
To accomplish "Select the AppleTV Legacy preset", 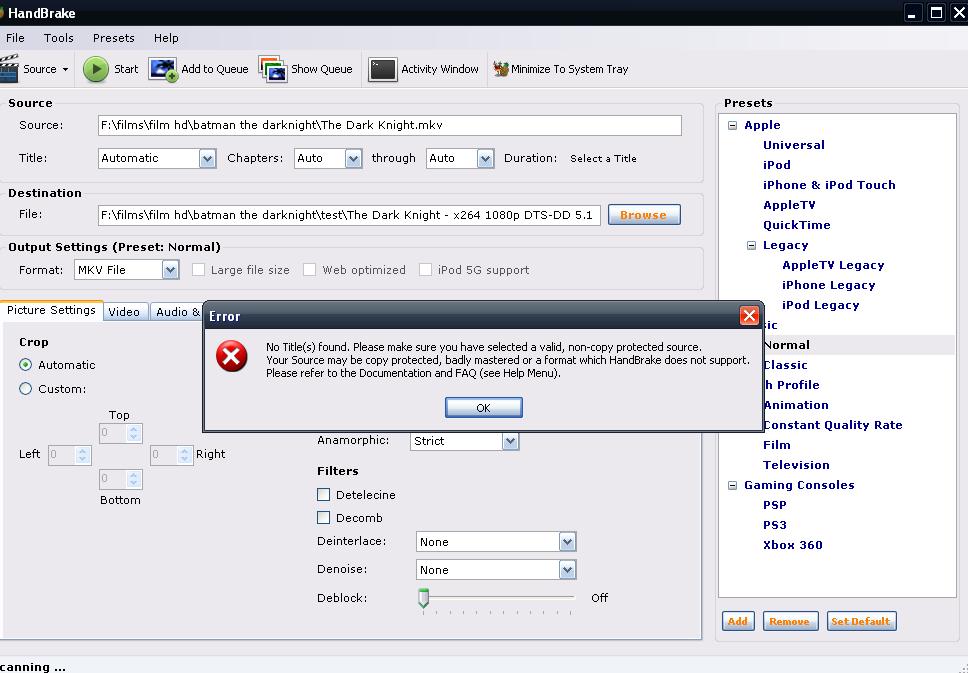I will [833, 265].
